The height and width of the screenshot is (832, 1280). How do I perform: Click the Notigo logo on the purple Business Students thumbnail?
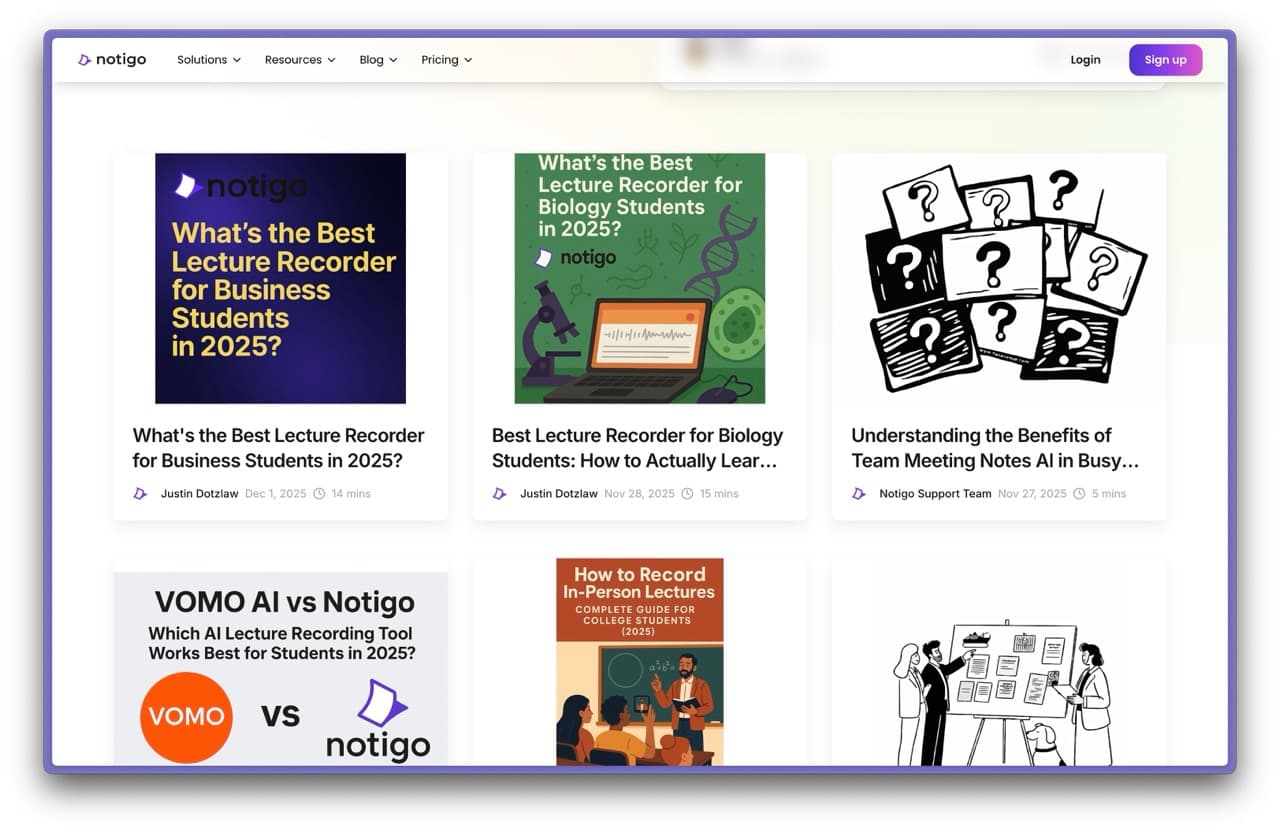(x=236, y=186)
